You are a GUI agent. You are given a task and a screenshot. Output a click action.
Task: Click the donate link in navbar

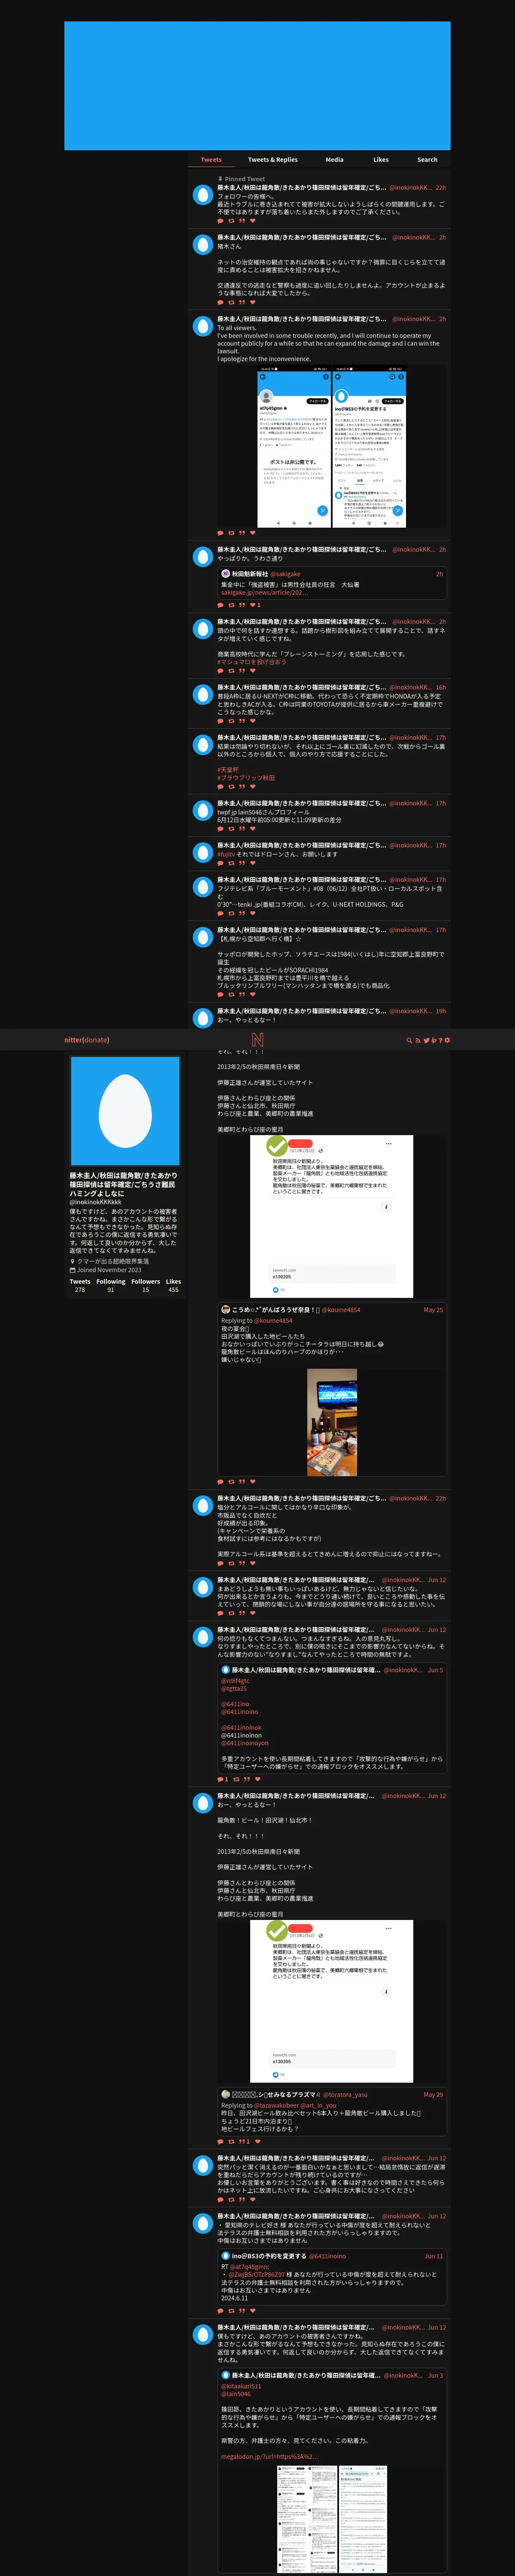pos(96,1040)
